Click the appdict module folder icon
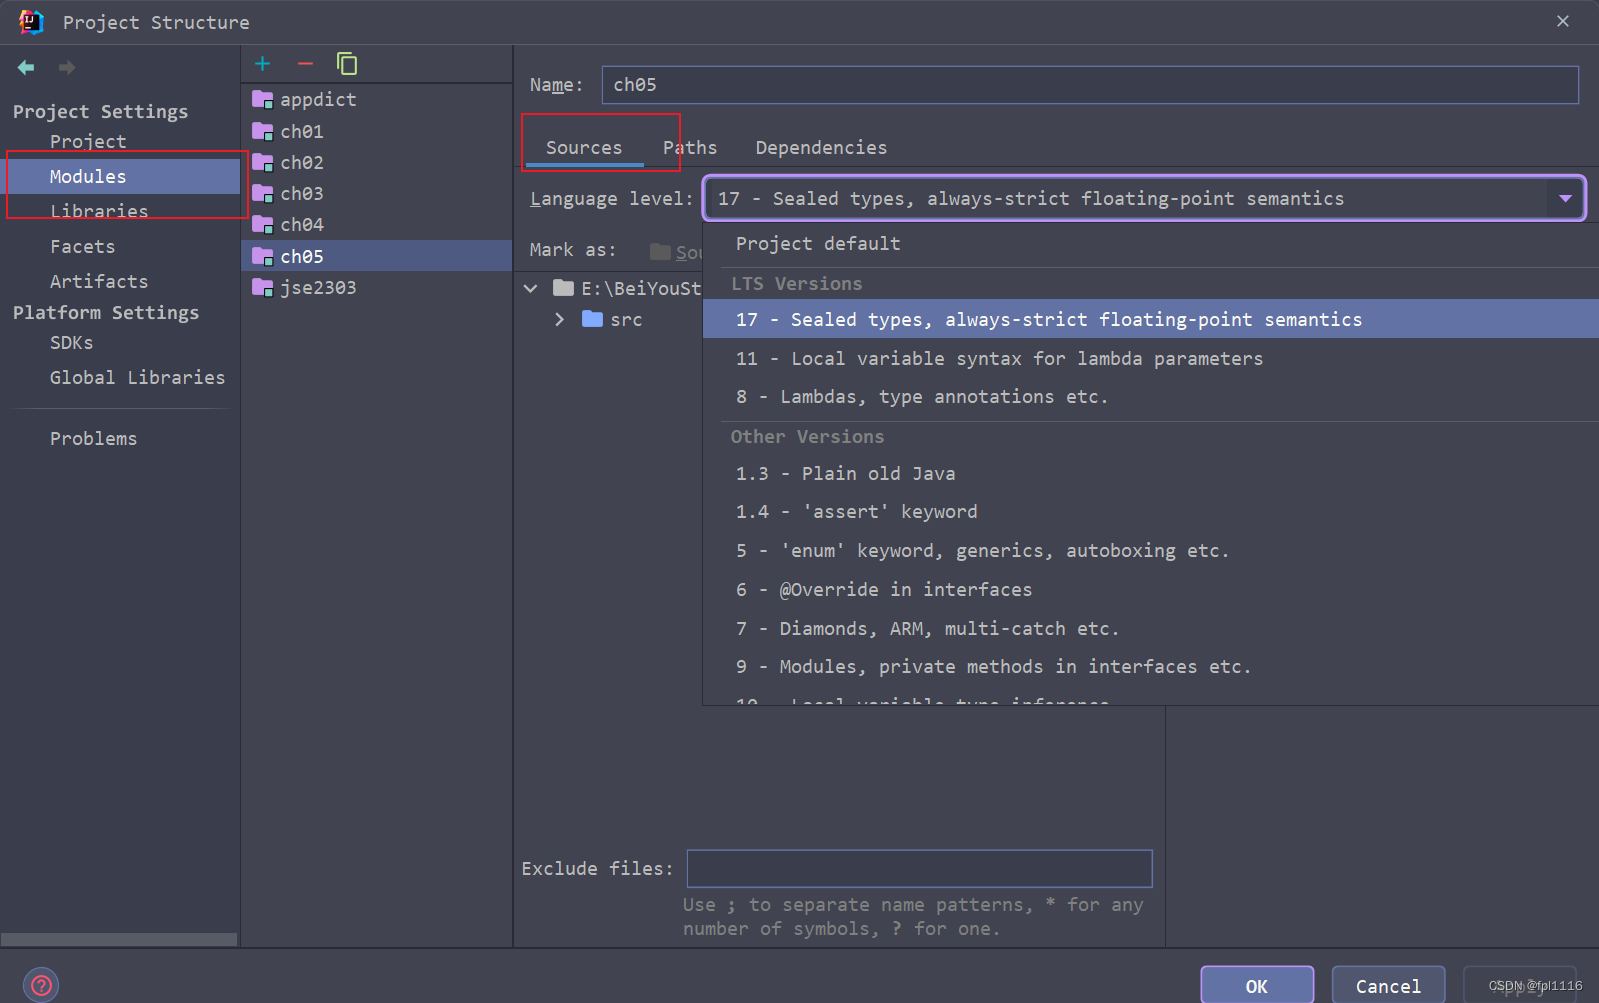 [x=263, y=99]
